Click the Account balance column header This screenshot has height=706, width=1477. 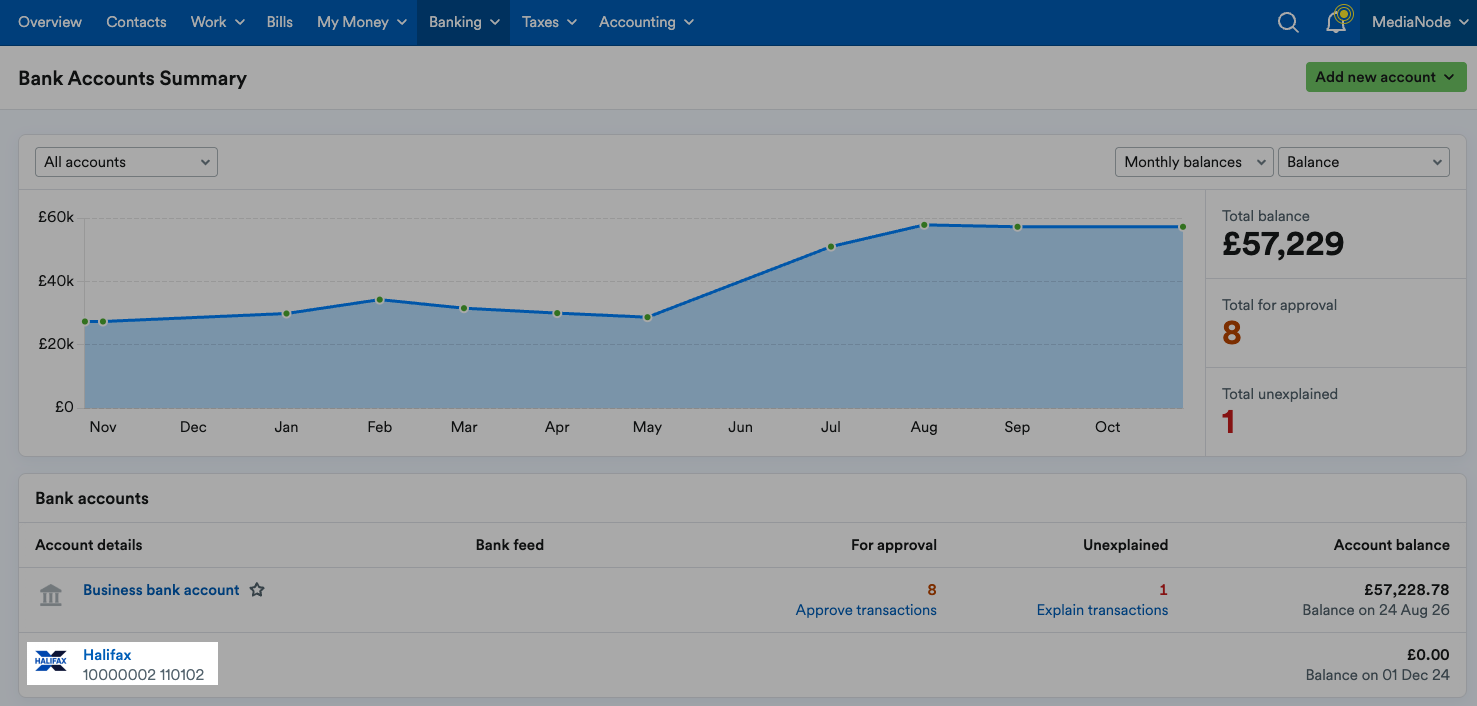tap(1392, 545)
